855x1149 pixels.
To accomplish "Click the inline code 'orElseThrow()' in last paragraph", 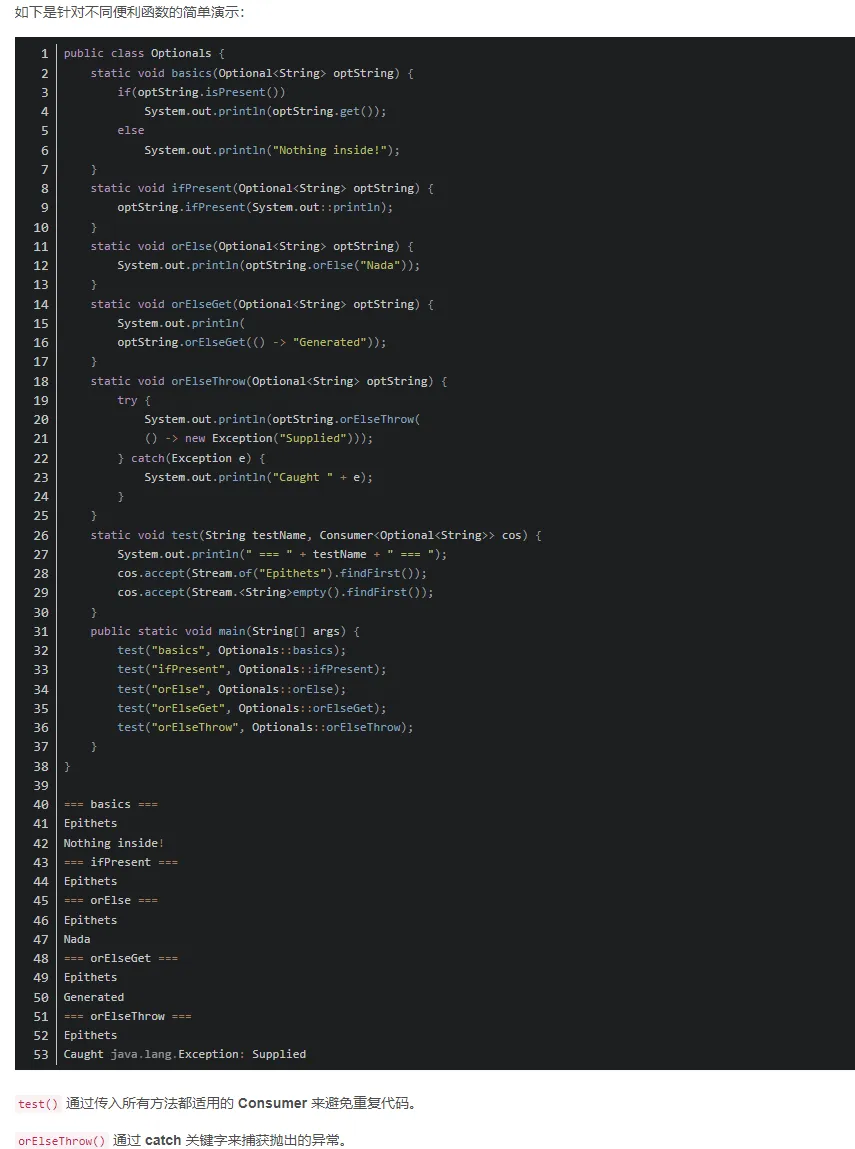I will [x=62, y=1140].
